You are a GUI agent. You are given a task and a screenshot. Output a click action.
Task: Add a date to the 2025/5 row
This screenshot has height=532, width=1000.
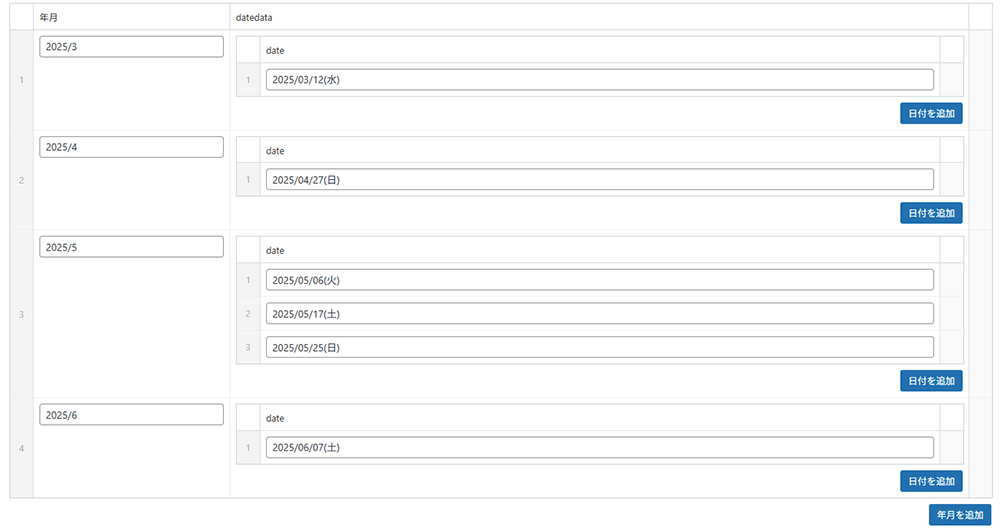(x=931, y=381)
